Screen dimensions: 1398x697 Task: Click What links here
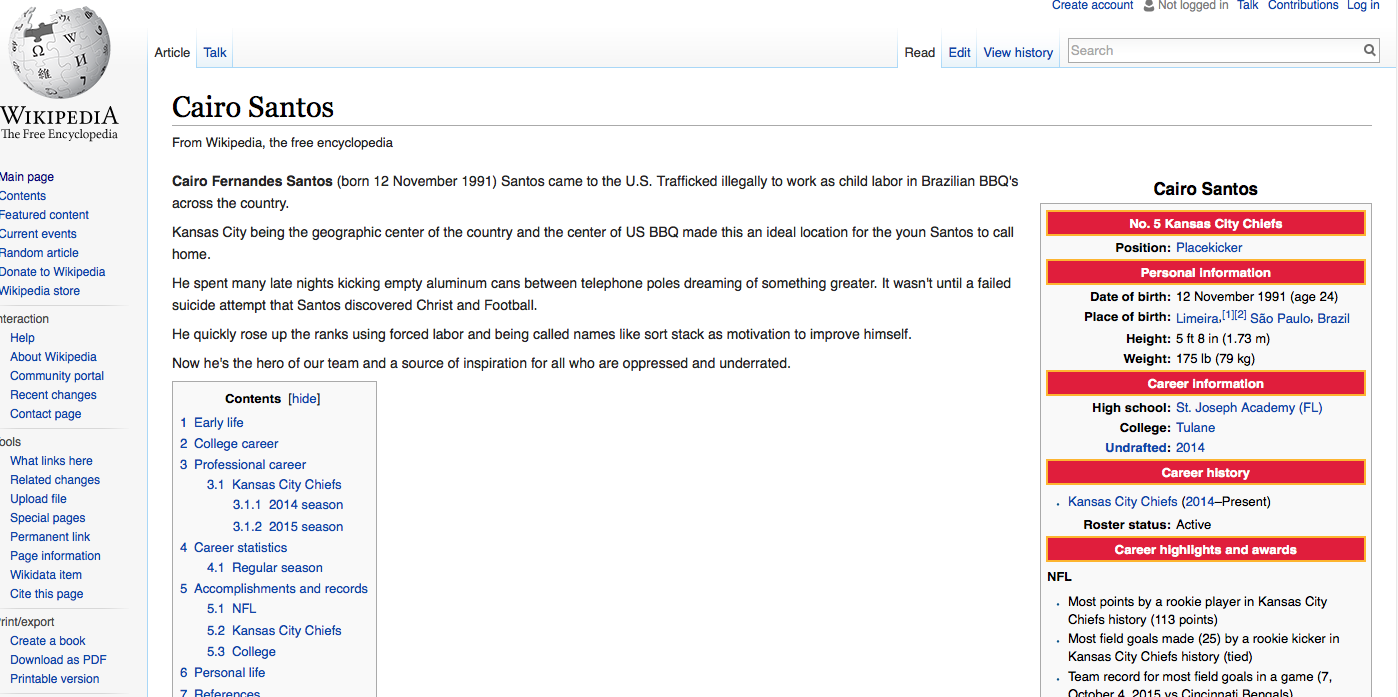click(x=51, y=461)
